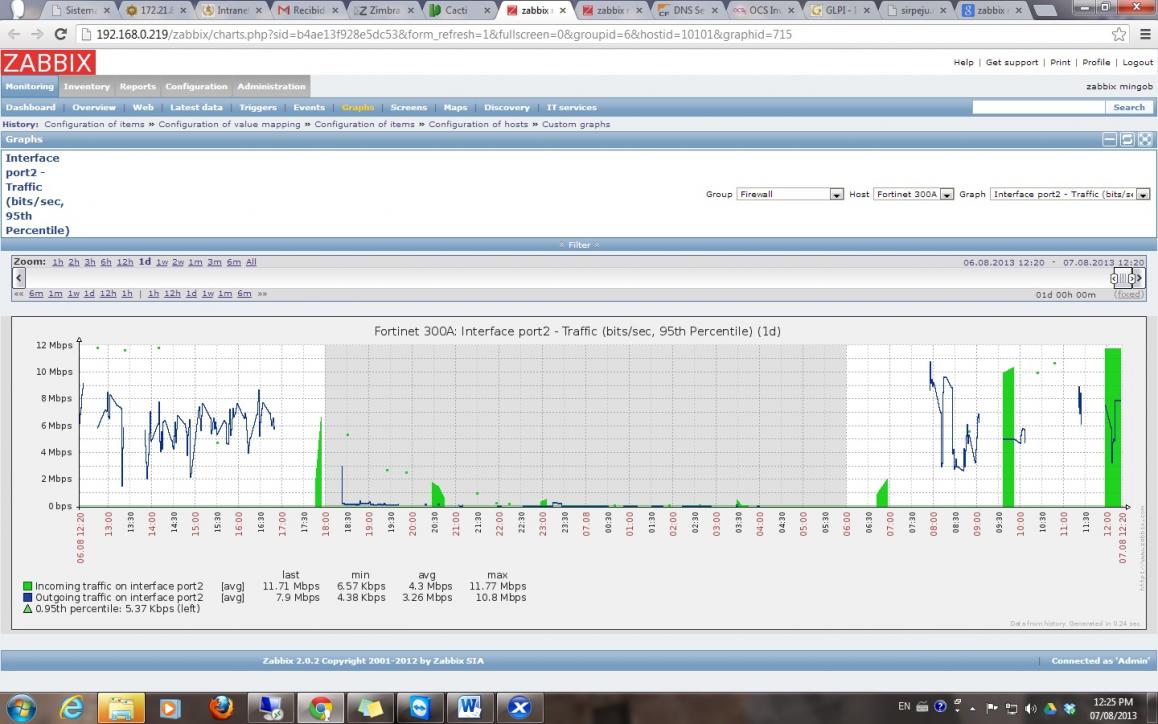Image resolution: width=1158 pixels, height=724 pixels.
Task: Set zoom to 1w in Zoom row
Action: point(162,262)
